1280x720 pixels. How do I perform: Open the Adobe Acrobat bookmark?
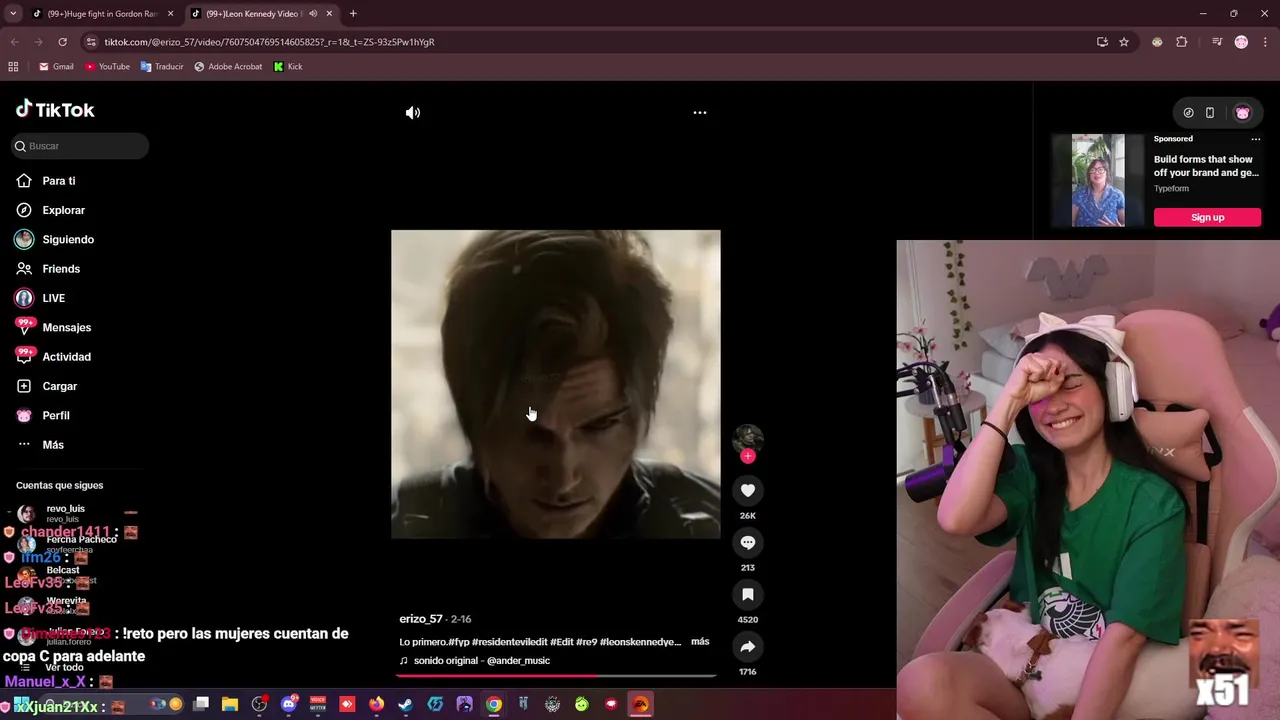(228, 67)
